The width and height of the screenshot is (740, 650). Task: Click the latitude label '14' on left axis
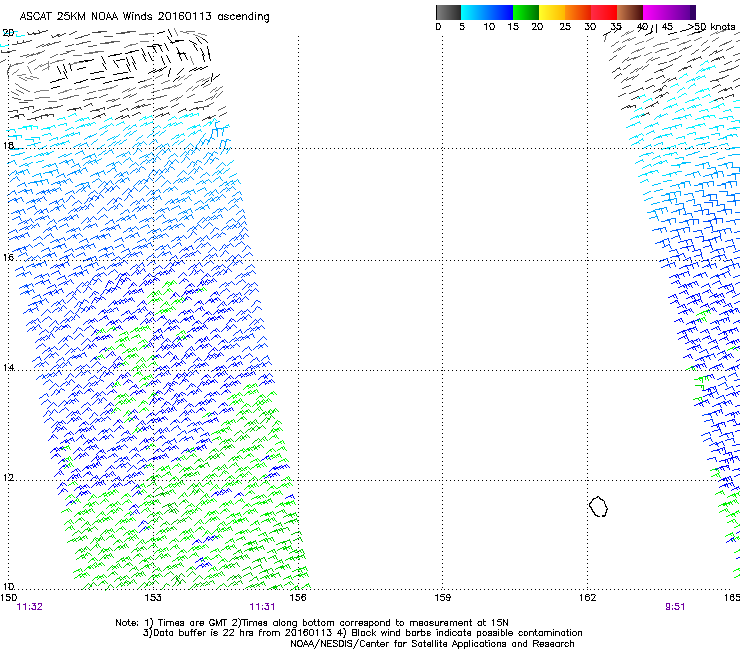8,367
